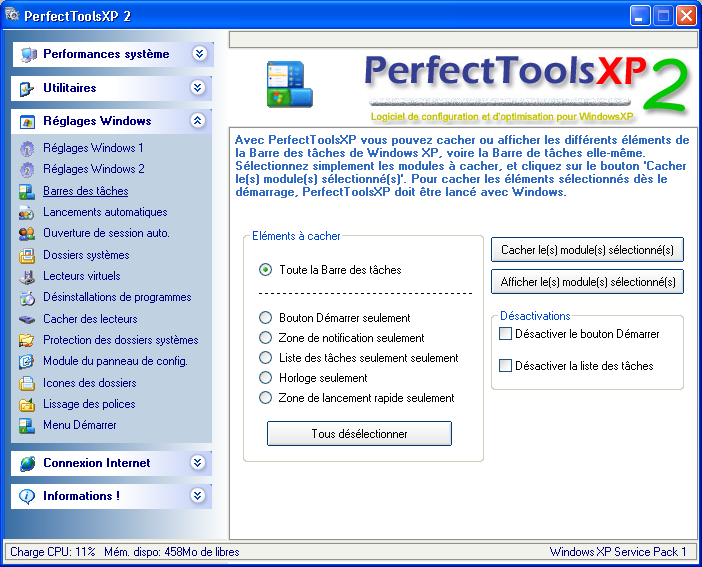Viewport: 702px width, 567px height.
Task: Open Ouverture de session auto.
Action: click(x=106, y=233)
